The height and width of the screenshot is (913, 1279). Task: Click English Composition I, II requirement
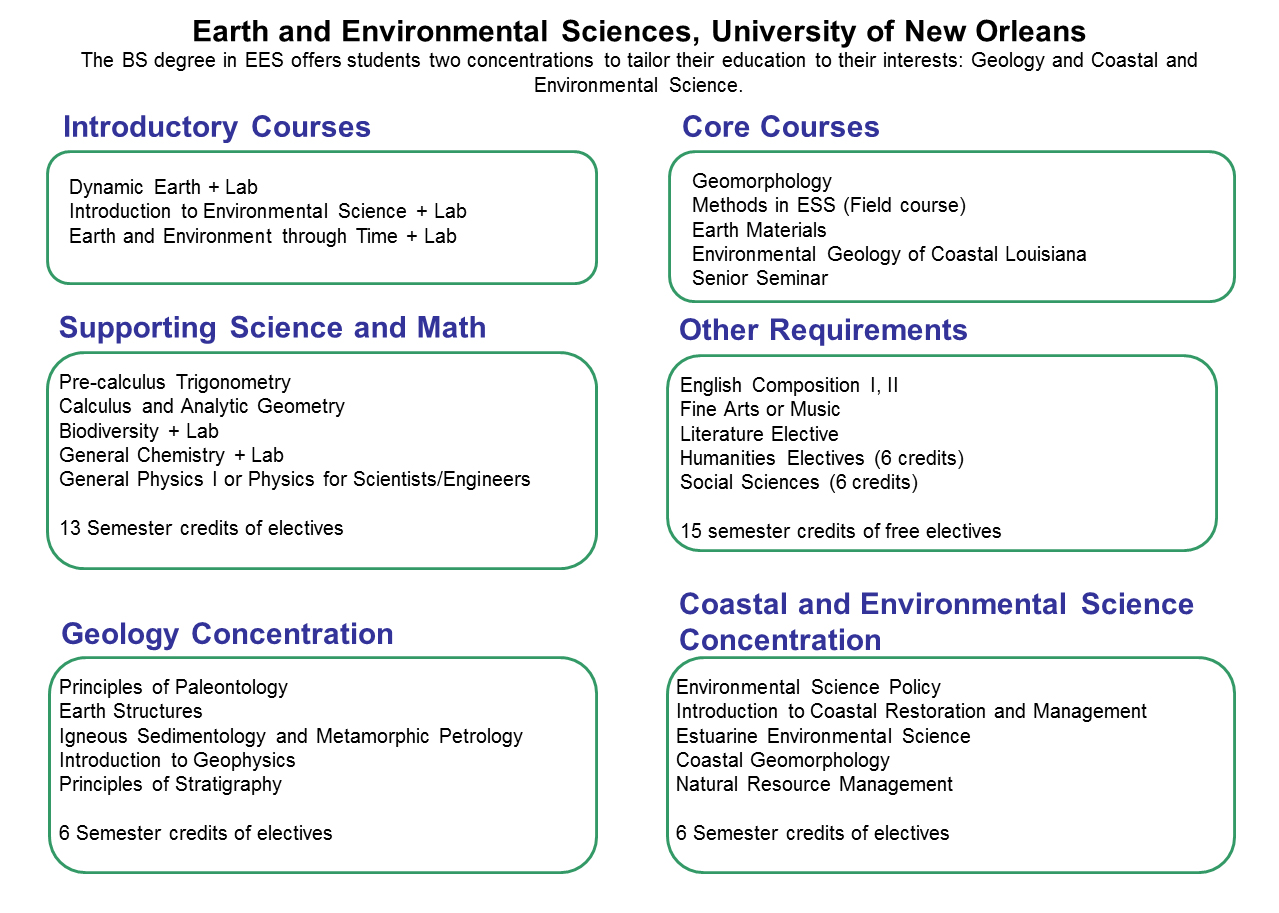click(x=788, y=385)
